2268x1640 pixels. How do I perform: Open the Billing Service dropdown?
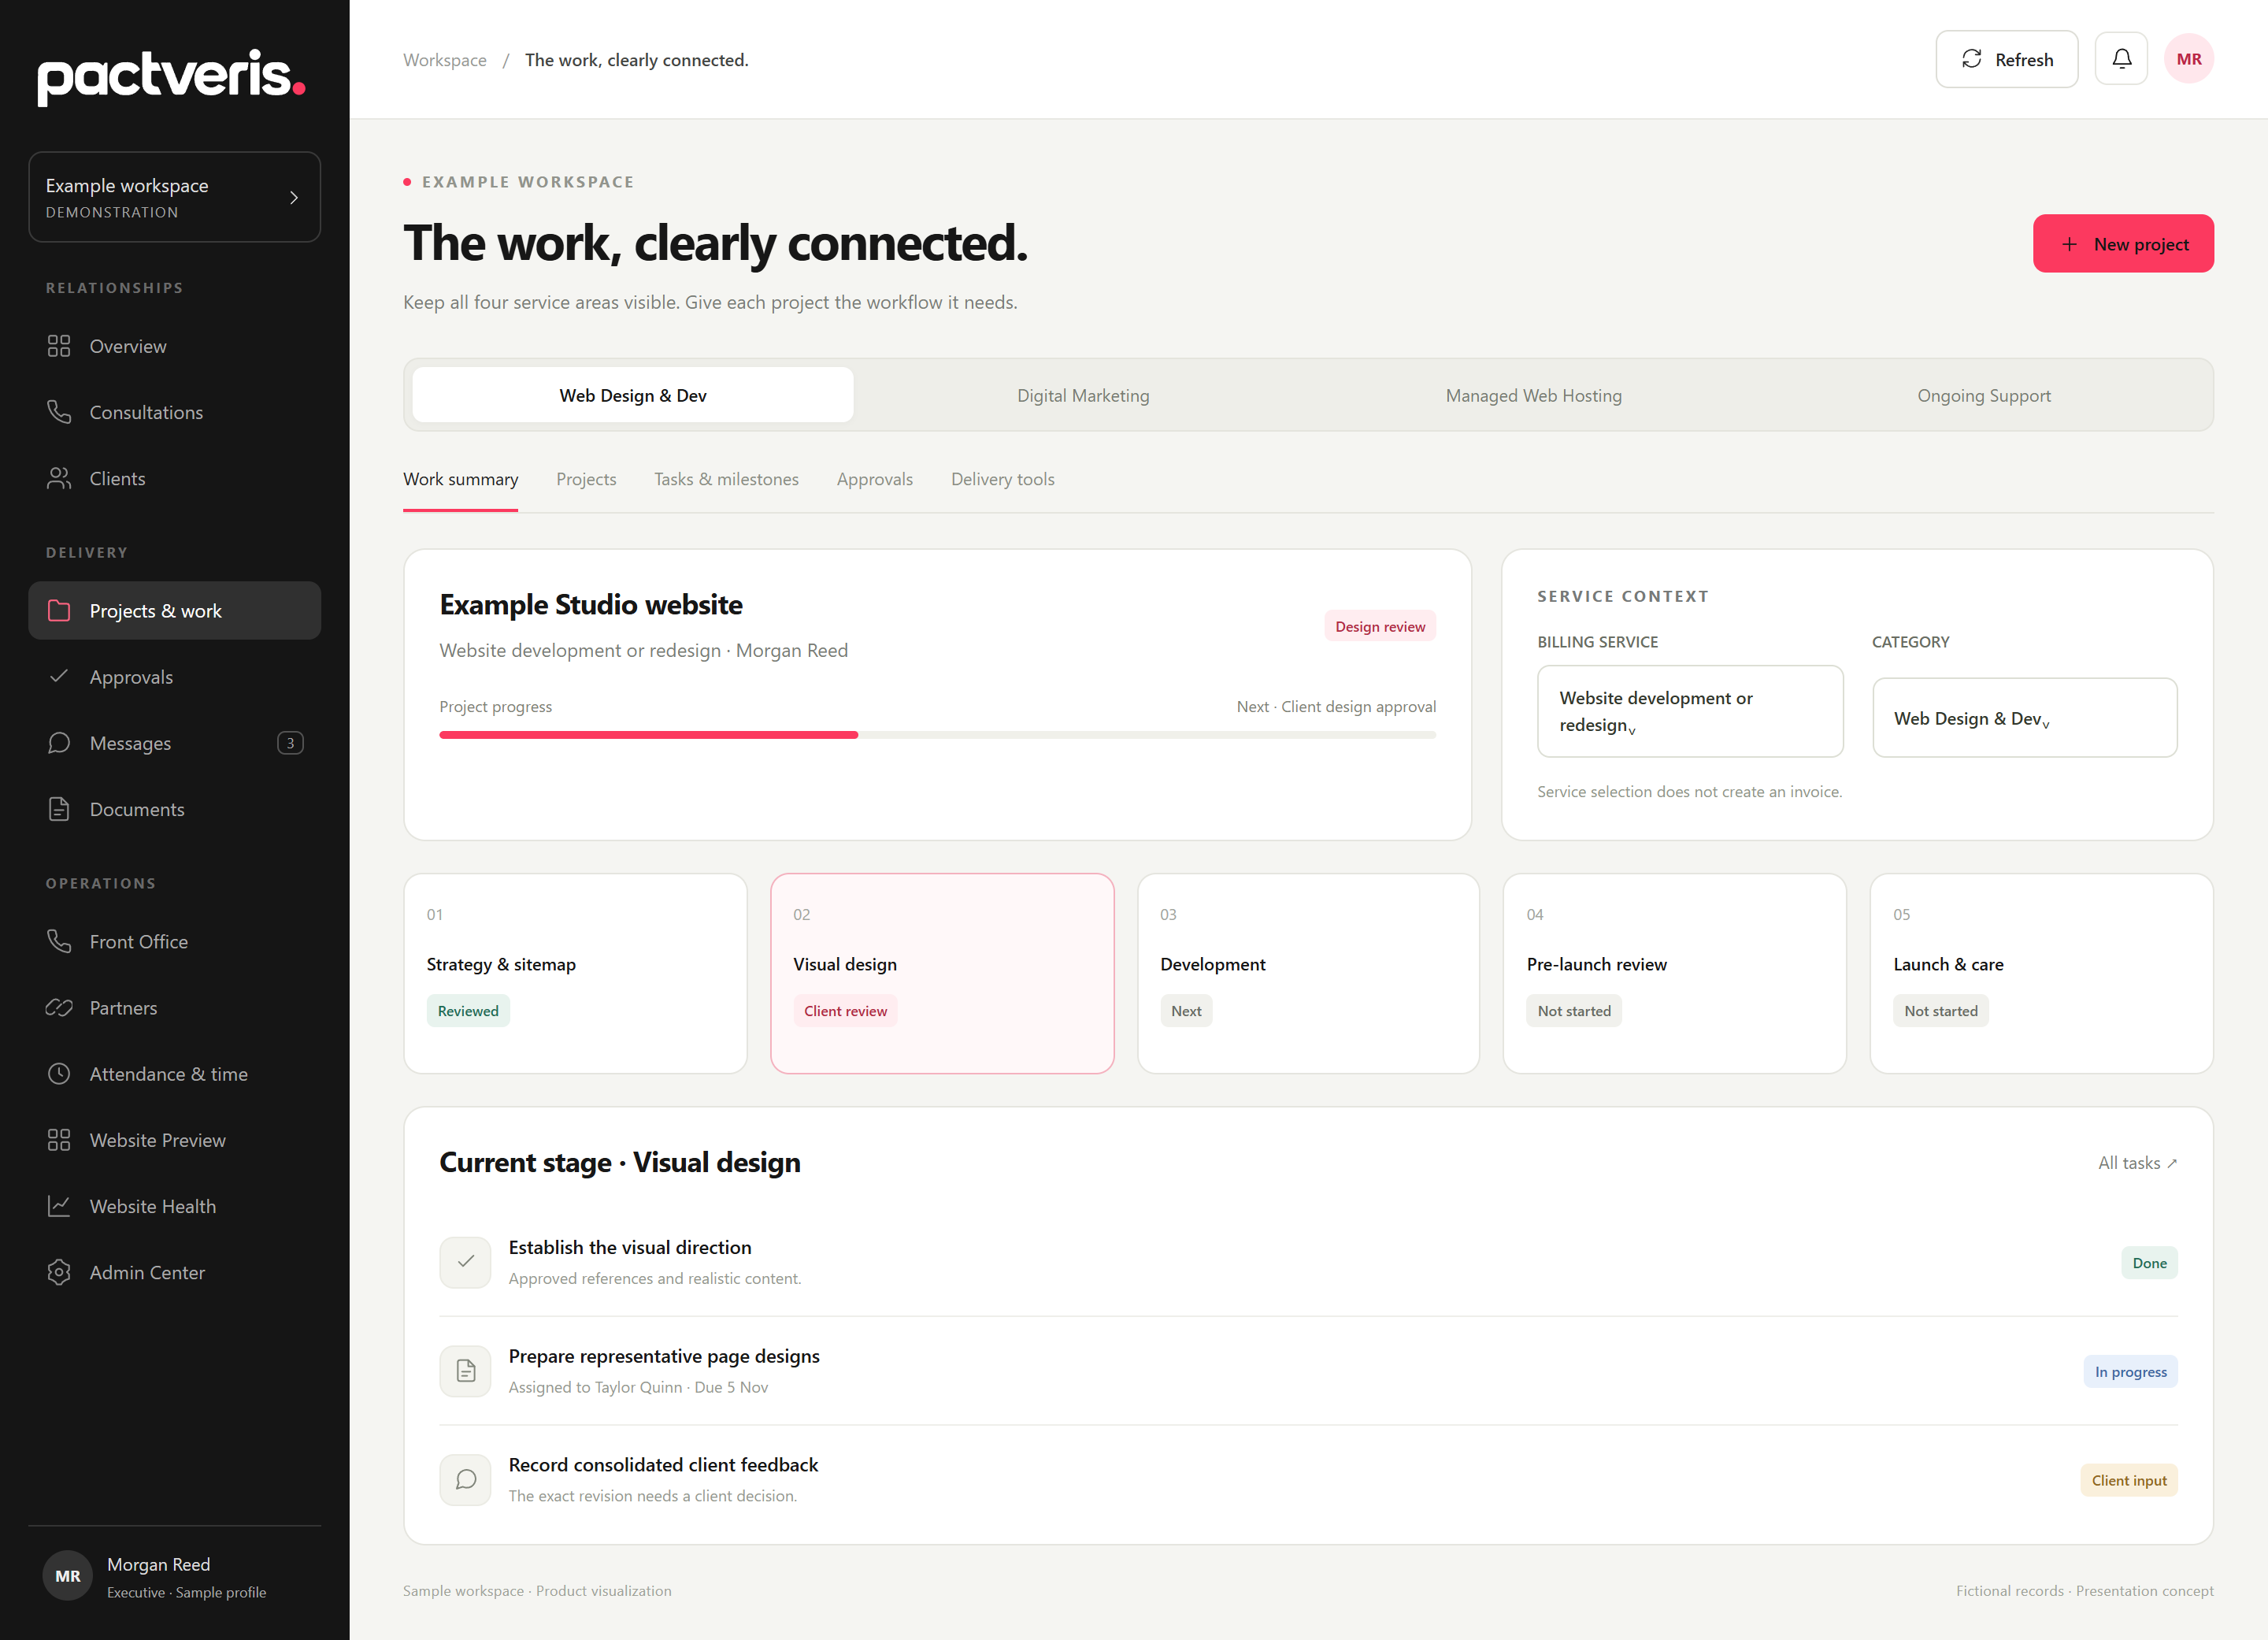point(1690,711)
